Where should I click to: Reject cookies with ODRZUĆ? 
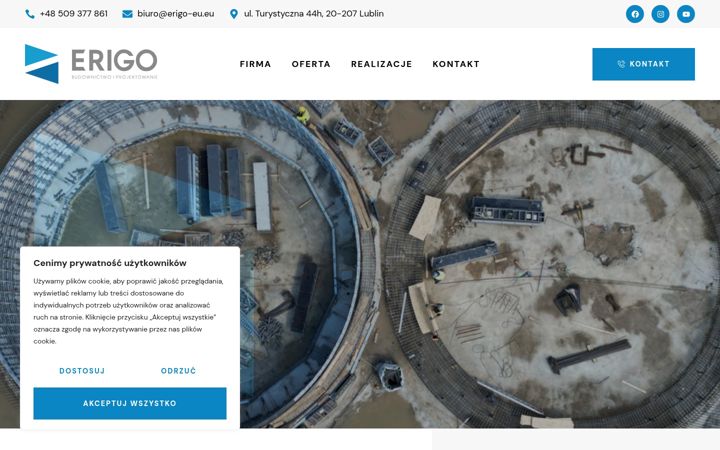click(x=178, y=371)
